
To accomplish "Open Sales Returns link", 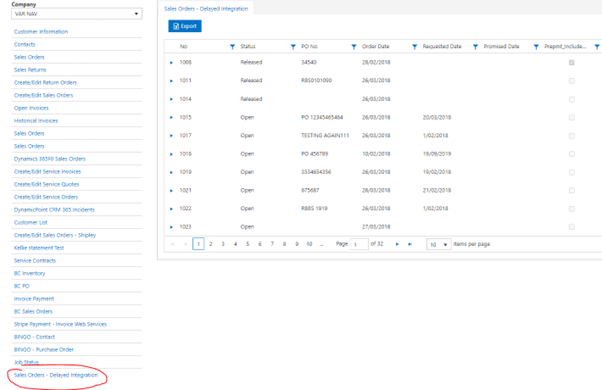I will click(30, 70).
